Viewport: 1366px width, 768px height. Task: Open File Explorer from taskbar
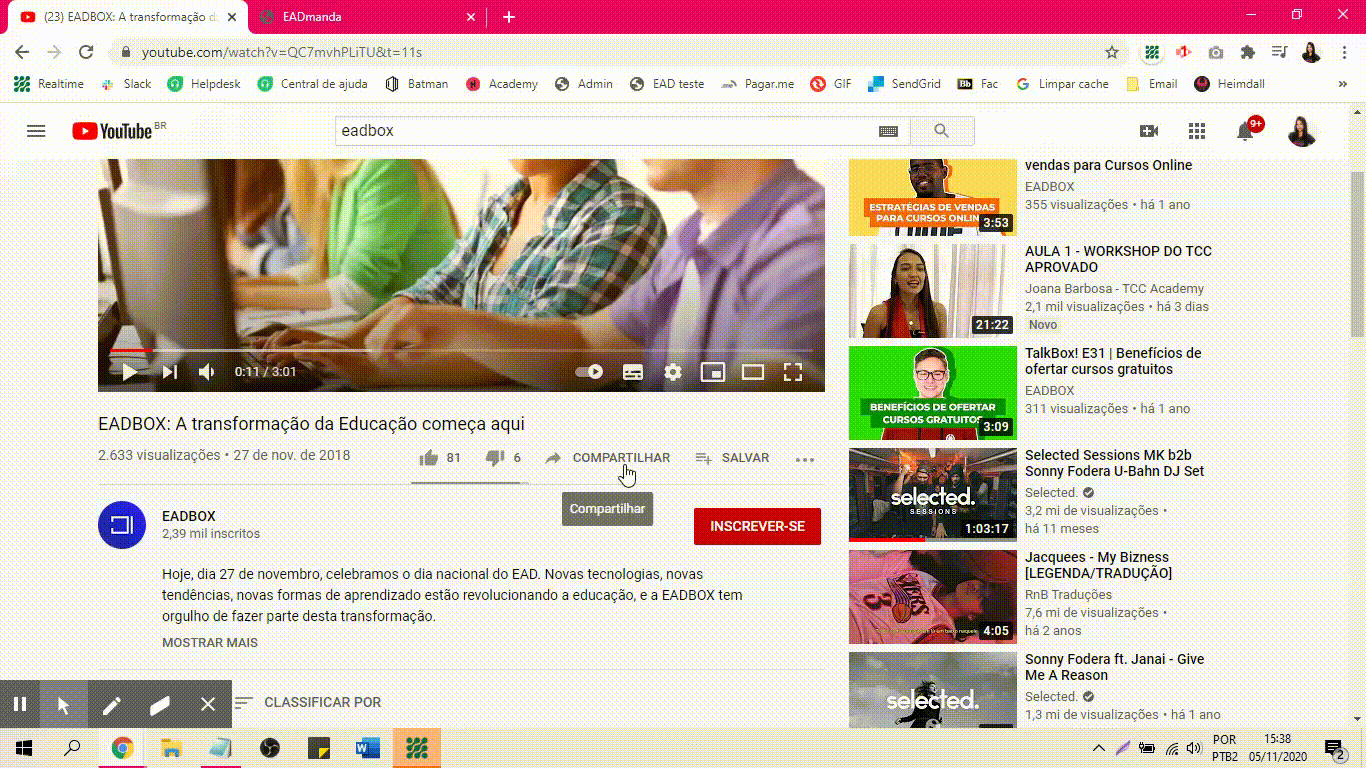click(x=171, y=747)
